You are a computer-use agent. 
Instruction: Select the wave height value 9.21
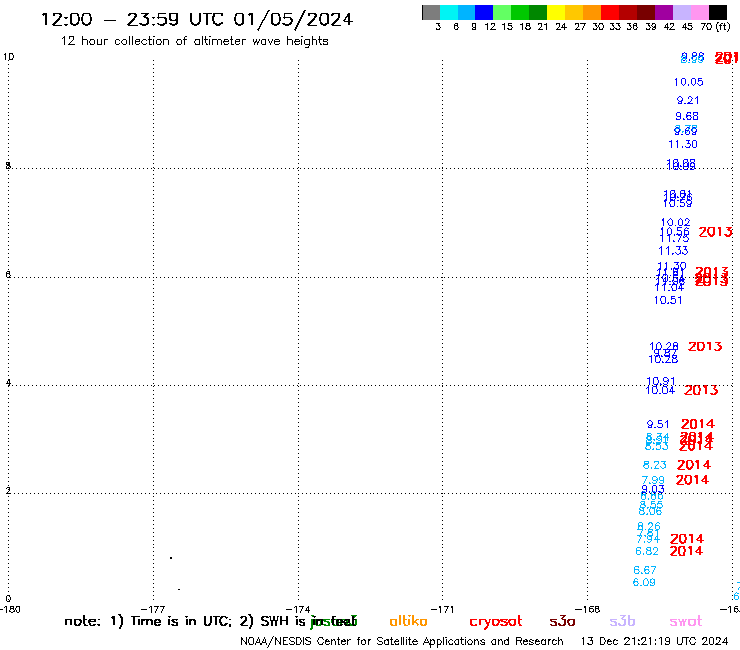[x=688, y=100]
